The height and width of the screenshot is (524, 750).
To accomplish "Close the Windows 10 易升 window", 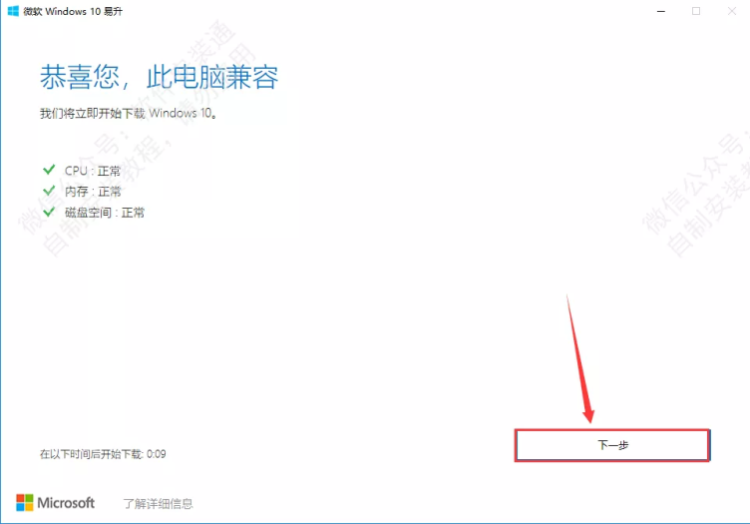I will (732, 11).
